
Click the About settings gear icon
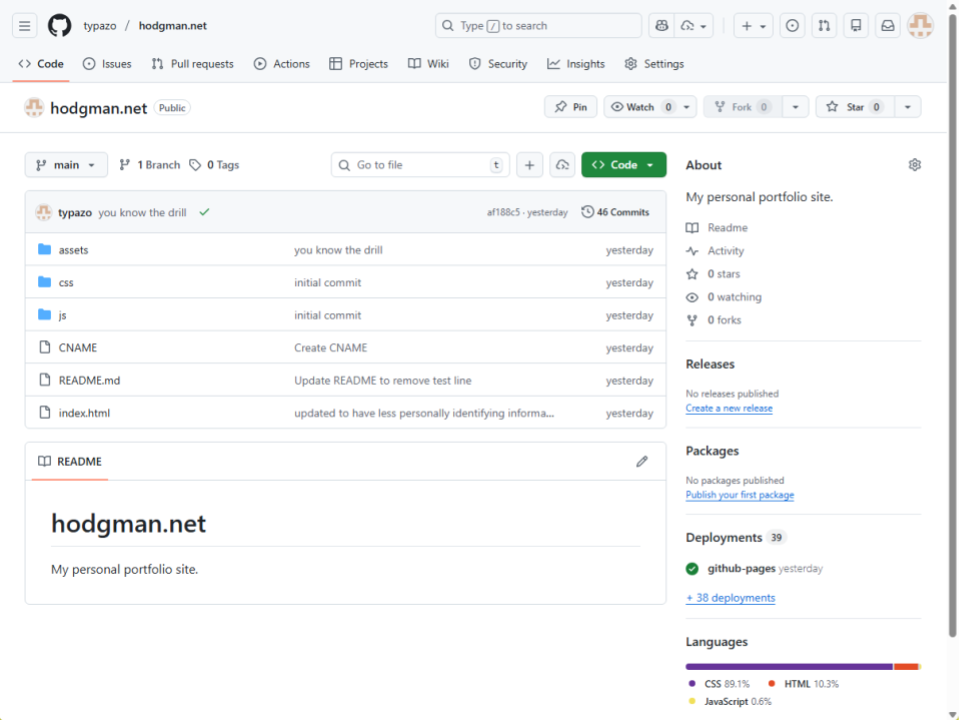pyautogui.click(x=914, y=165)
